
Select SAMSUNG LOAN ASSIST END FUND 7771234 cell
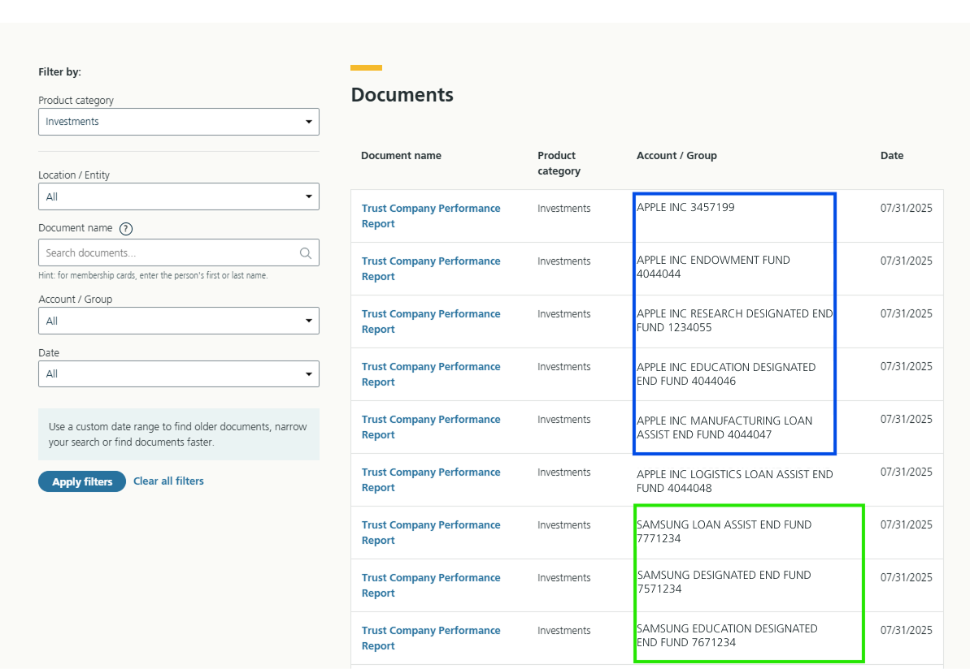[724, 531]
